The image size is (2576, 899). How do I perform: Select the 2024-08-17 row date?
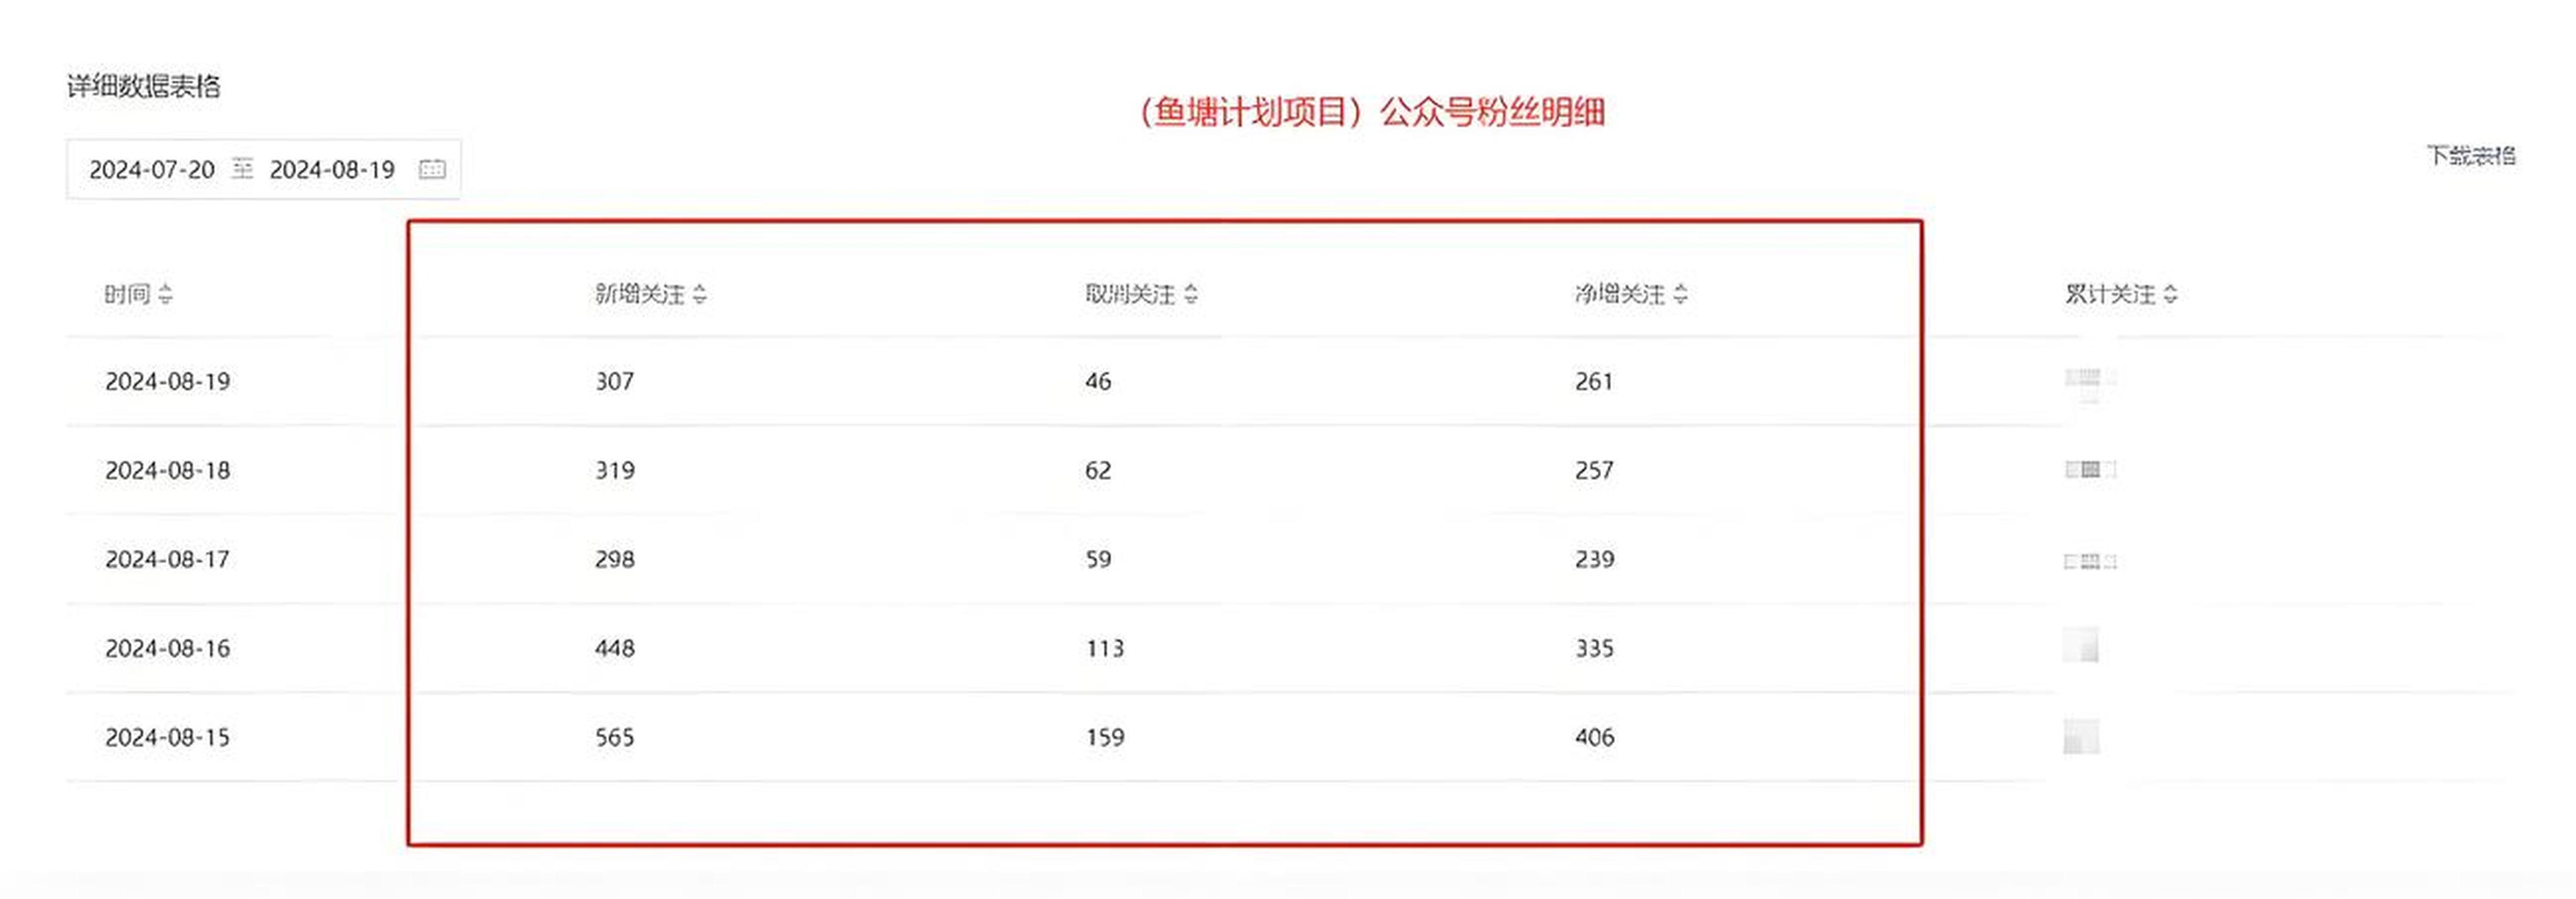pyautogui.click(x=168, y=559)
